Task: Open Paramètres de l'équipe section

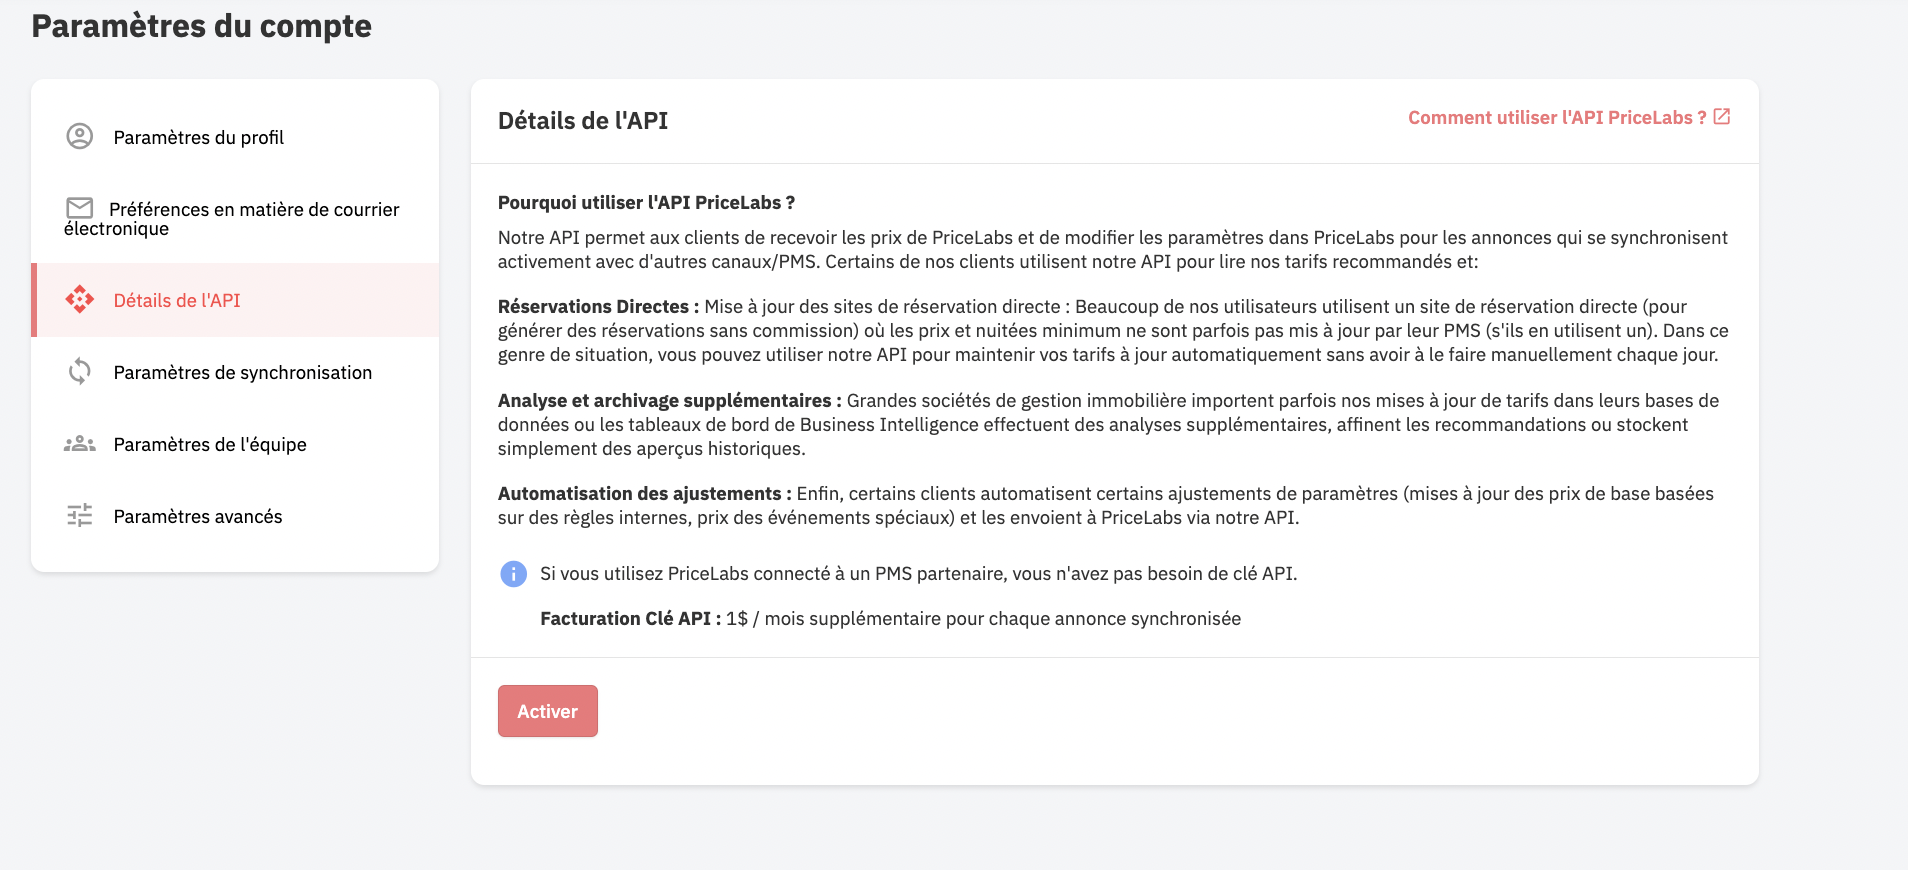Action: (x=235, y=444)
